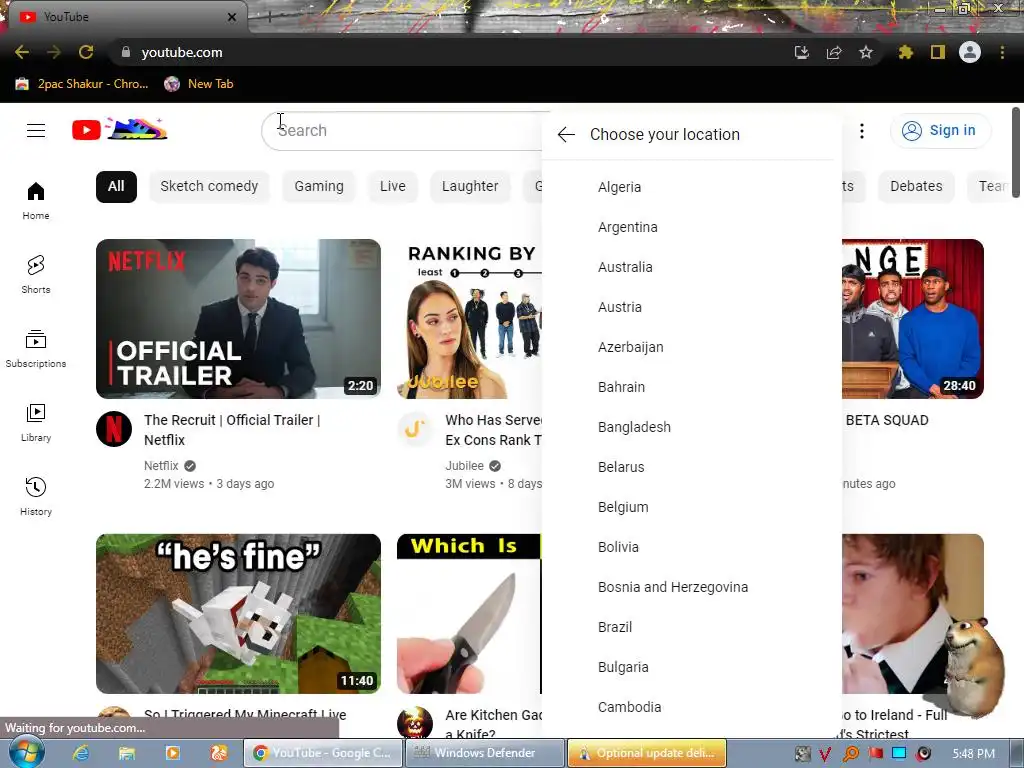Screen dimensions: 1024x768
Task: Select the All filter chip
Action: (x=116, y=187)
